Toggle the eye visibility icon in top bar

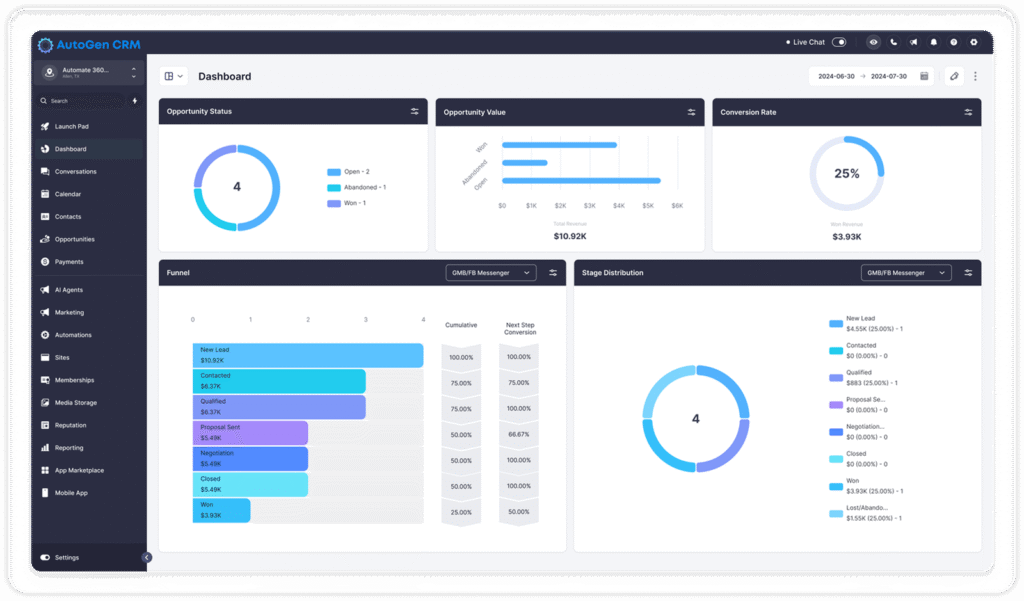pyautogui.click(x=873, y=43)
